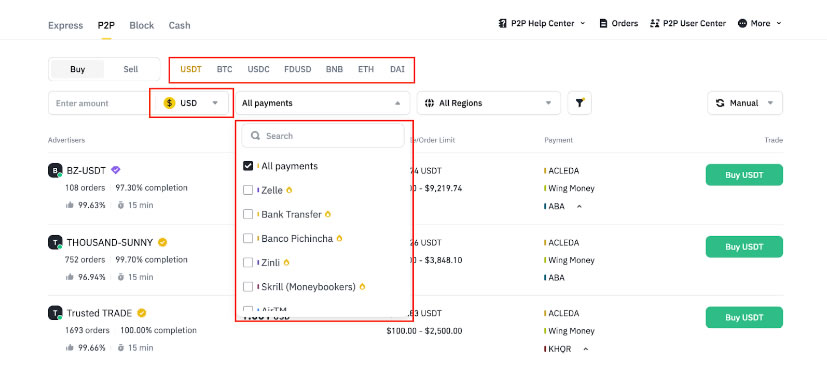The width and height of the screenshot is (827, 376).
Task: Click BZ-USDT purple verified badge
Action: pyautogui.click(x=116, y=170)
